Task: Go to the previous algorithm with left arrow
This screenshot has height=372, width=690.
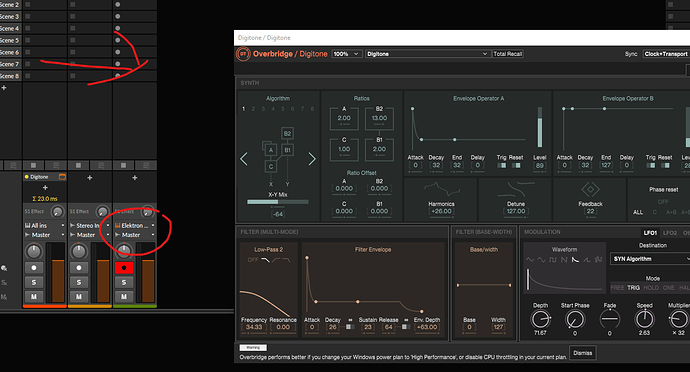Action: 244,159
